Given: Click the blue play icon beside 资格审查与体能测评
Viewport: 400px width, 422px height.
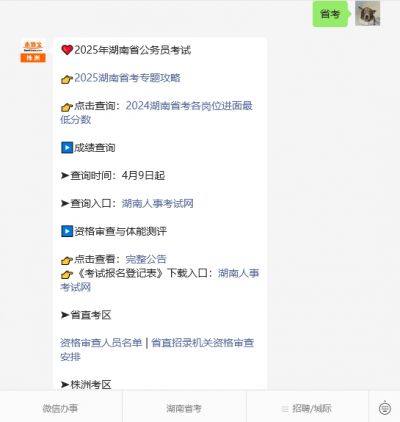Looking at the screenshot, I should point(67,231).
